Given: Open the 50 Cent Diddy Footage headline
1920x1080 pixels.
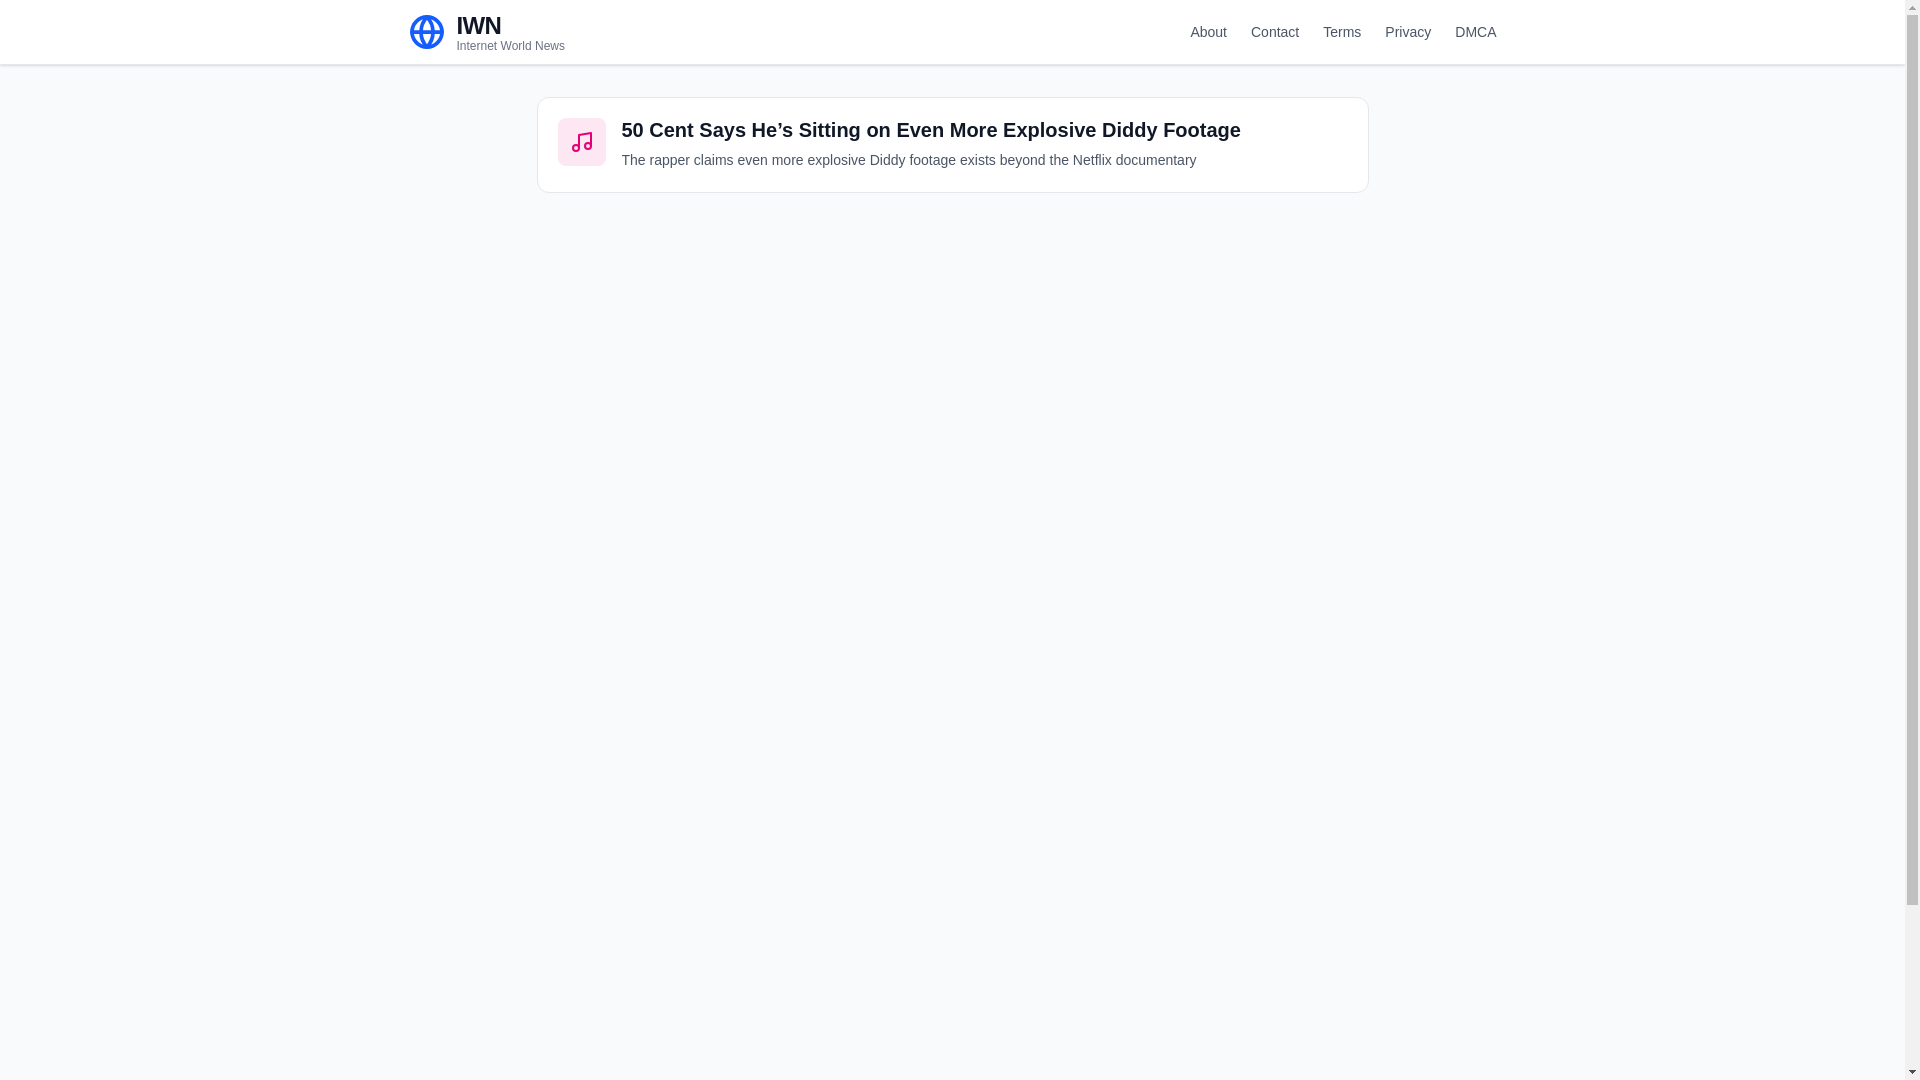Looking at the screenshot, I should click(x=931, y=130).
